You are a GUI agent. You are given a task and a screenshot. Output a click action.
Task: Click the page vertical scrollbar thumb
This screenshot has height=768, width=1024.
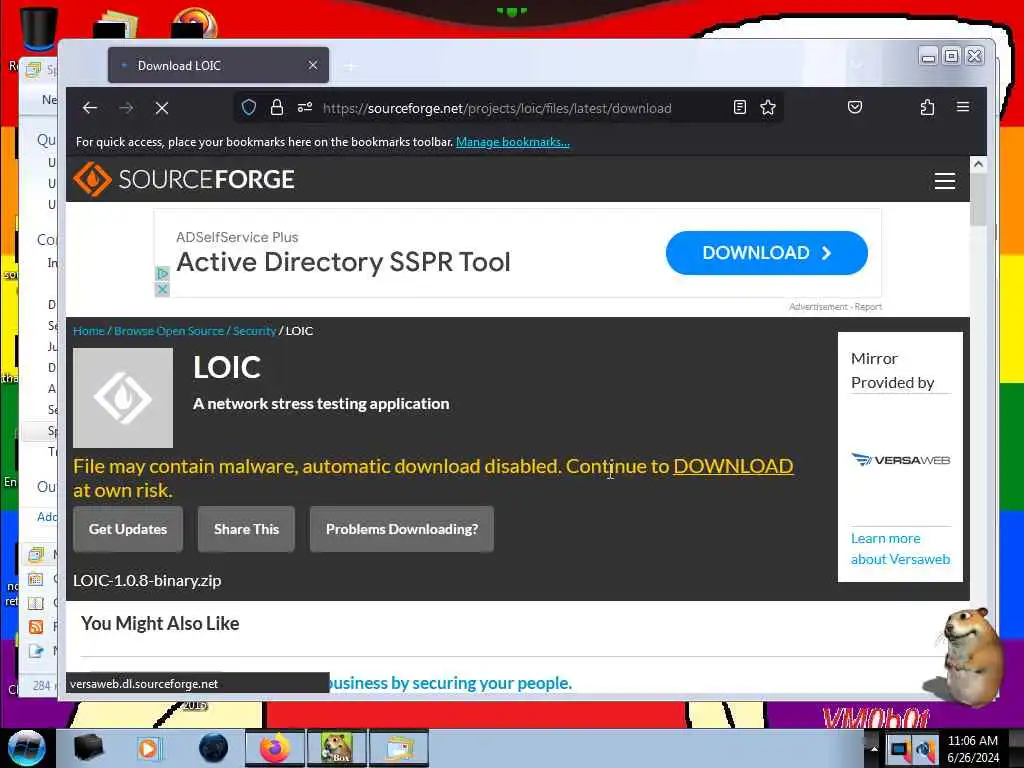[x=978, y=199]
